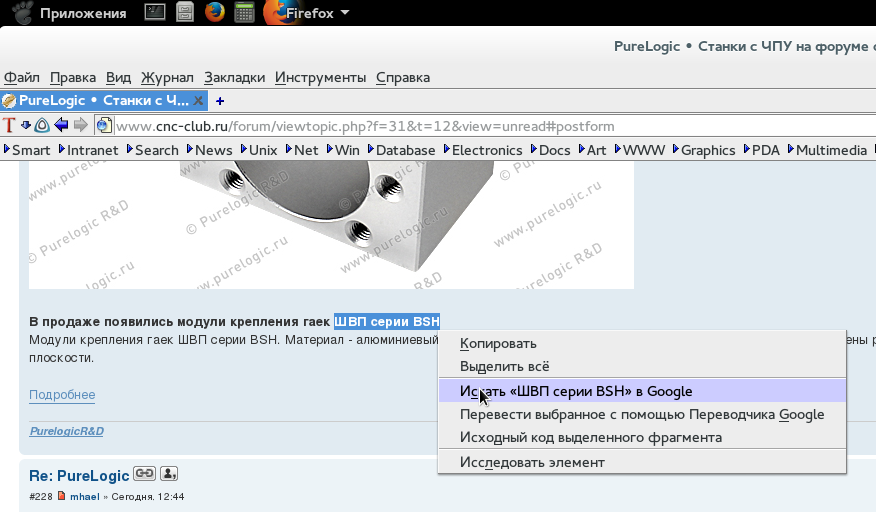Viewport: 876px width, 512px height.
Task: Expand the Unix bookmarks folder
Action: 259,150
